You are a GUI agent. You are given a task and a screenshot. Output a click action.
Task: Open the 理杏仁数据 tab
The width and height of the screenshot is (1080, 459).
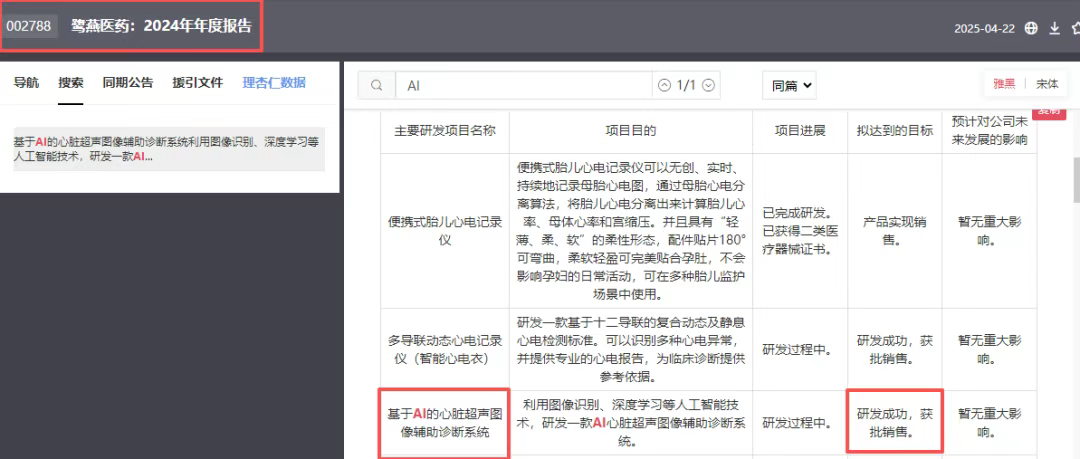pyautogui.click(x=274, y=83)
